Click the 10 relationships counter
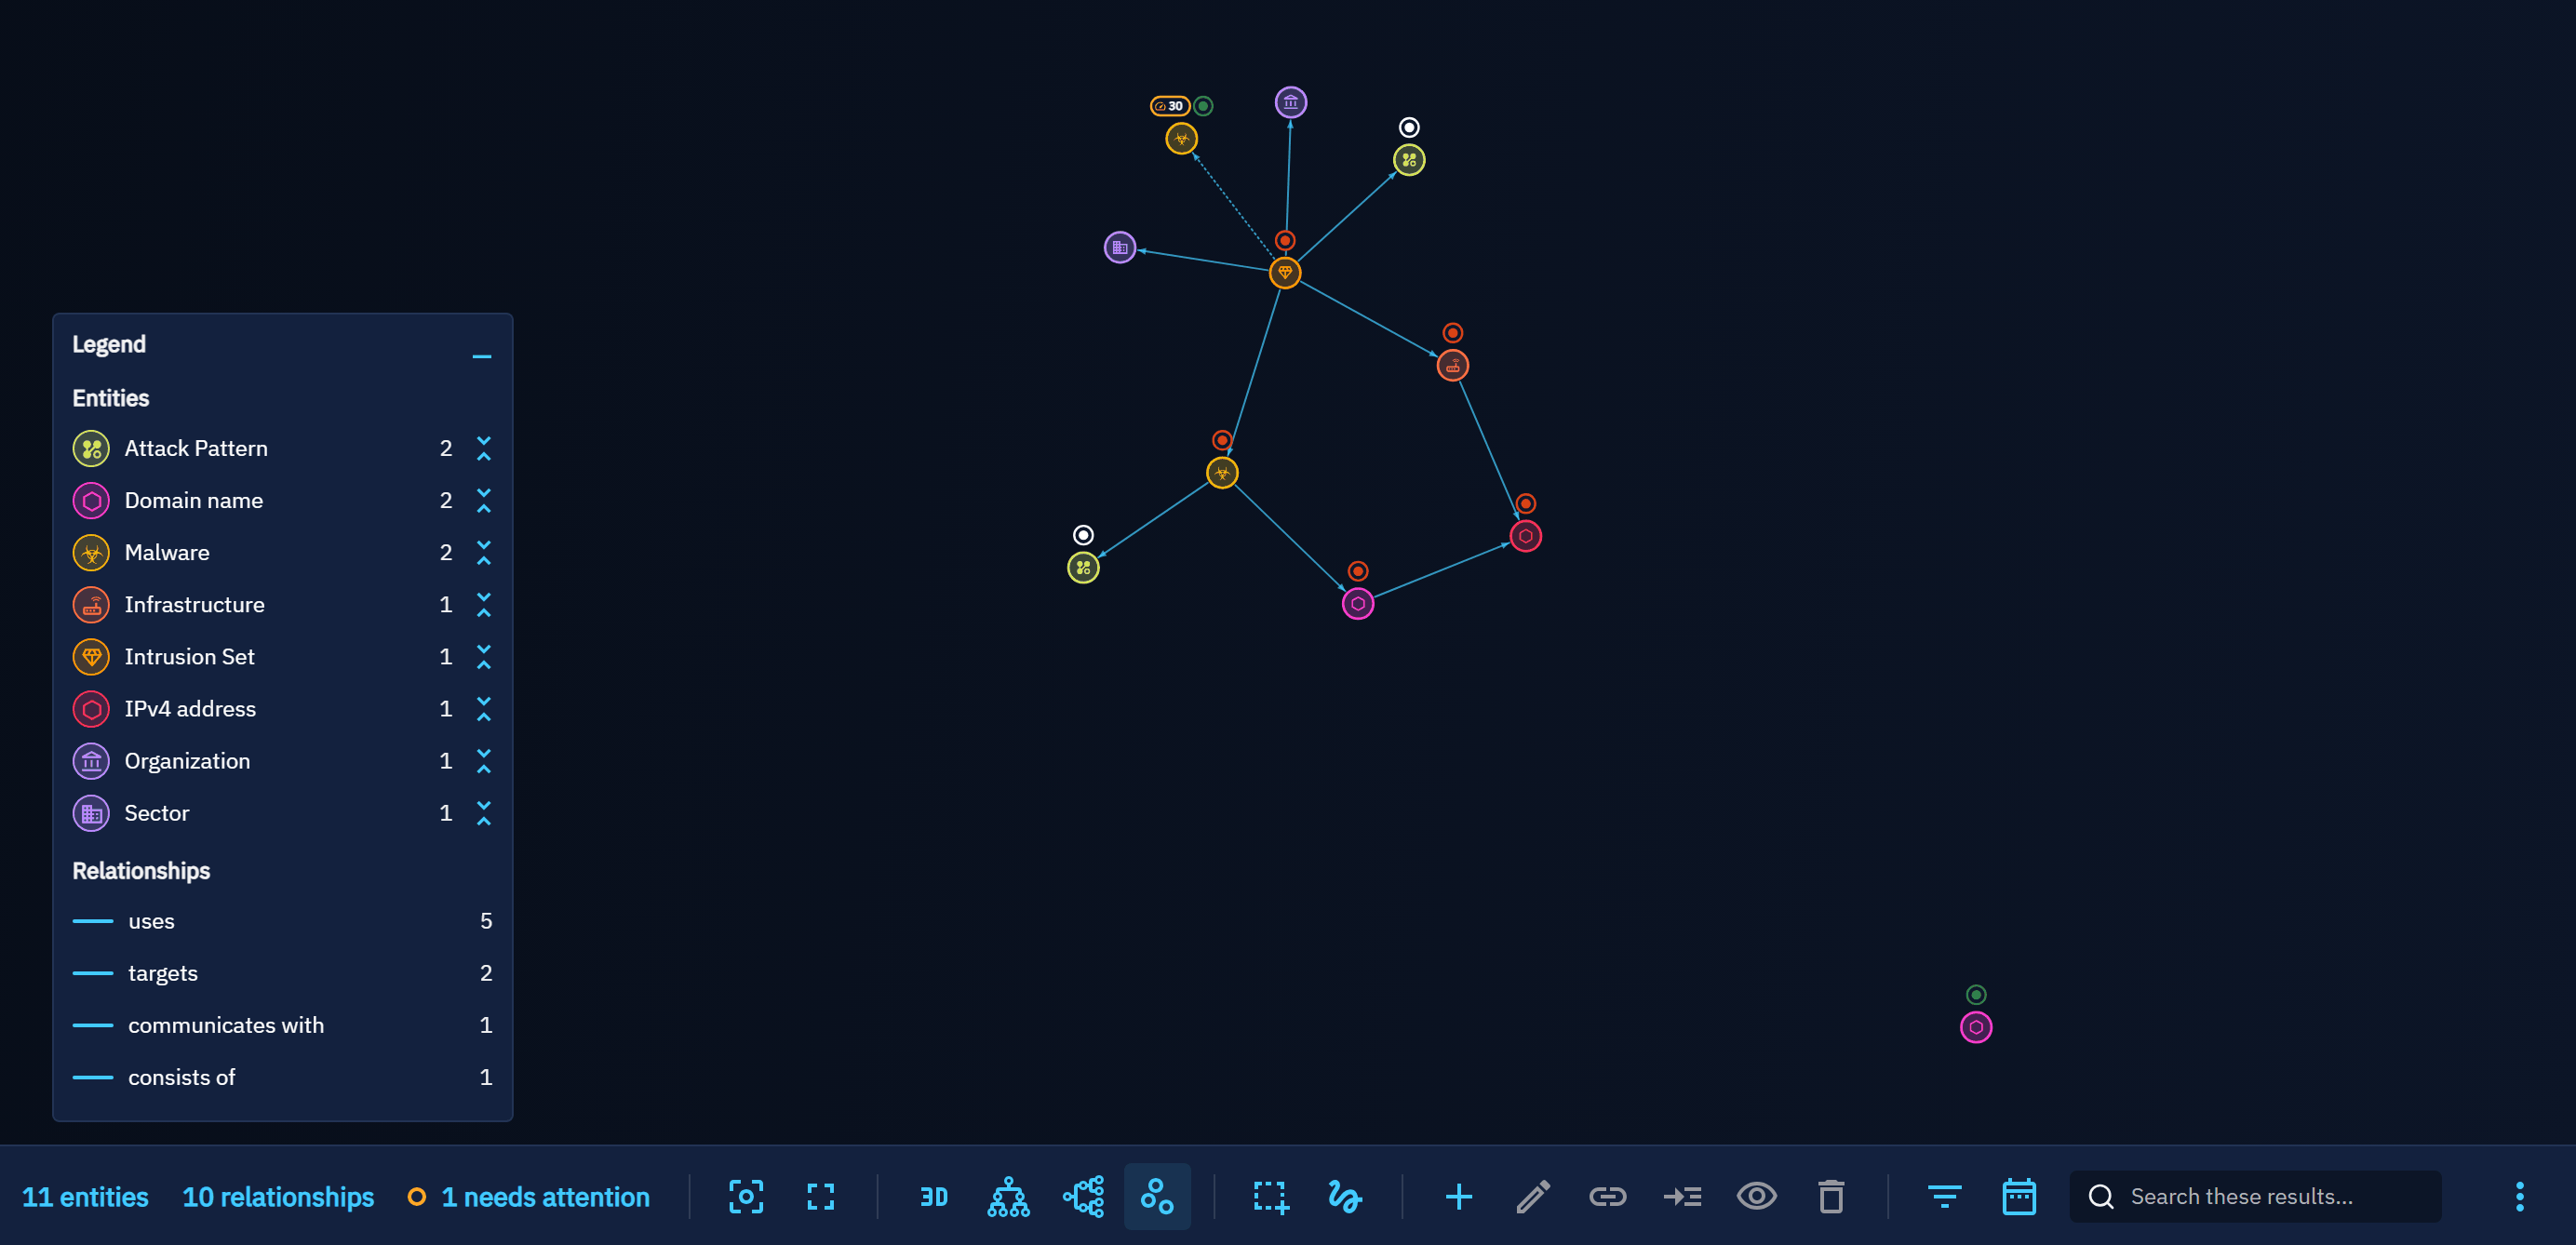This screenshot has width=2576, height=1245. tap(278, 1197)
